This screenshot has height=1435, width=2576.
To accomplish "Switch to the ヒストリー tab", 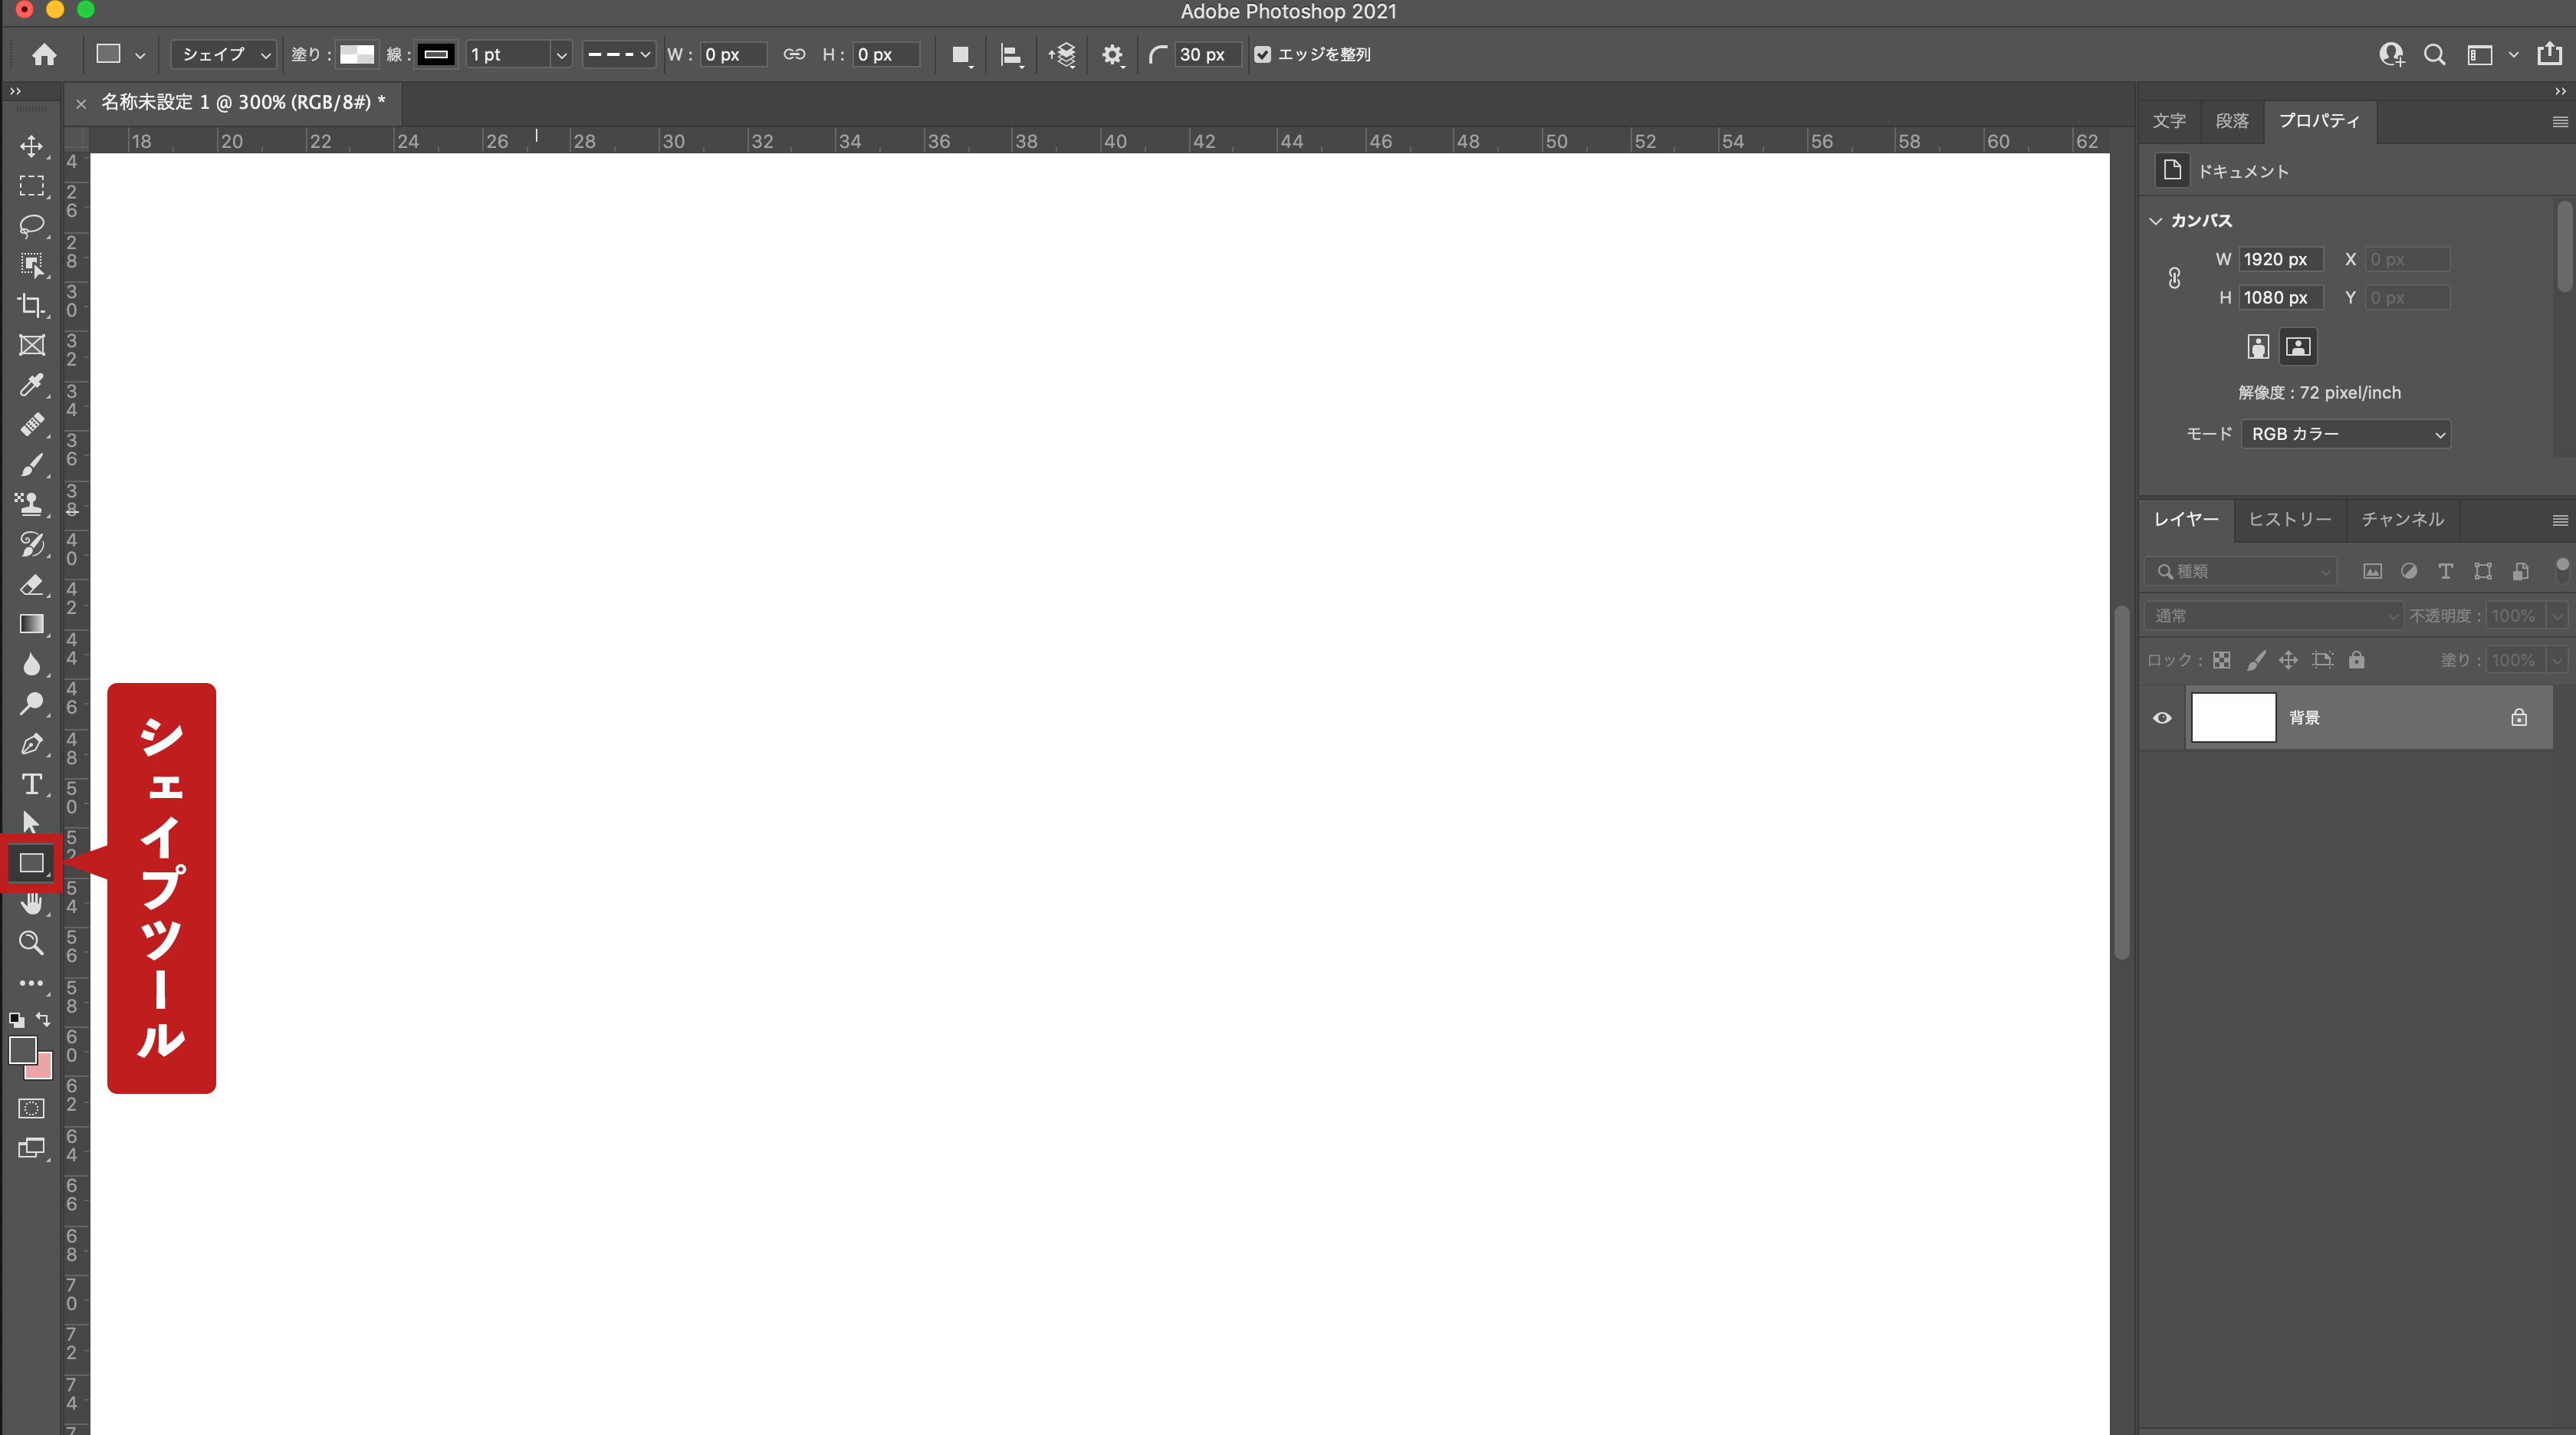I will click(2289, 519).
